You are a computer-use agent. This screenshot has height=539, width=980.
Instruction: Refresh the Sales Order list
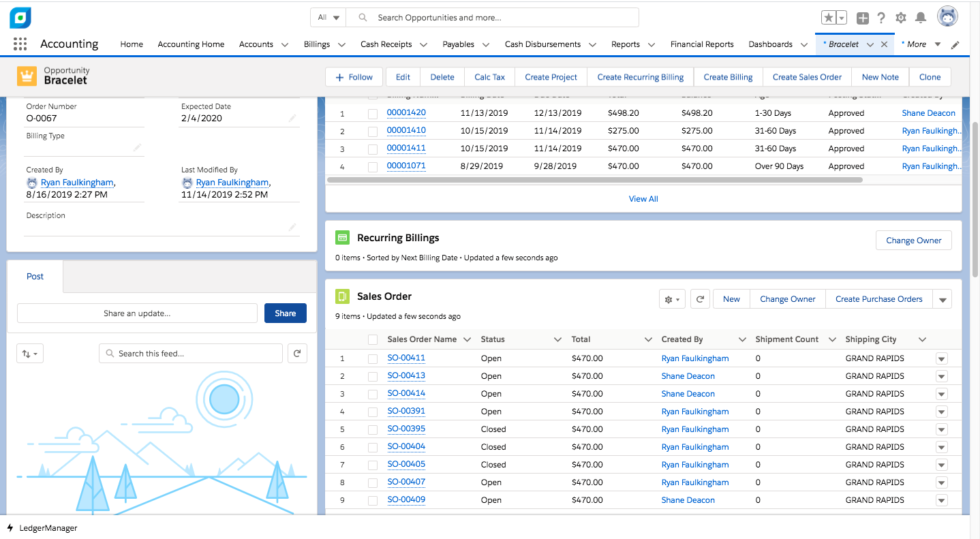tap(700, 299)
